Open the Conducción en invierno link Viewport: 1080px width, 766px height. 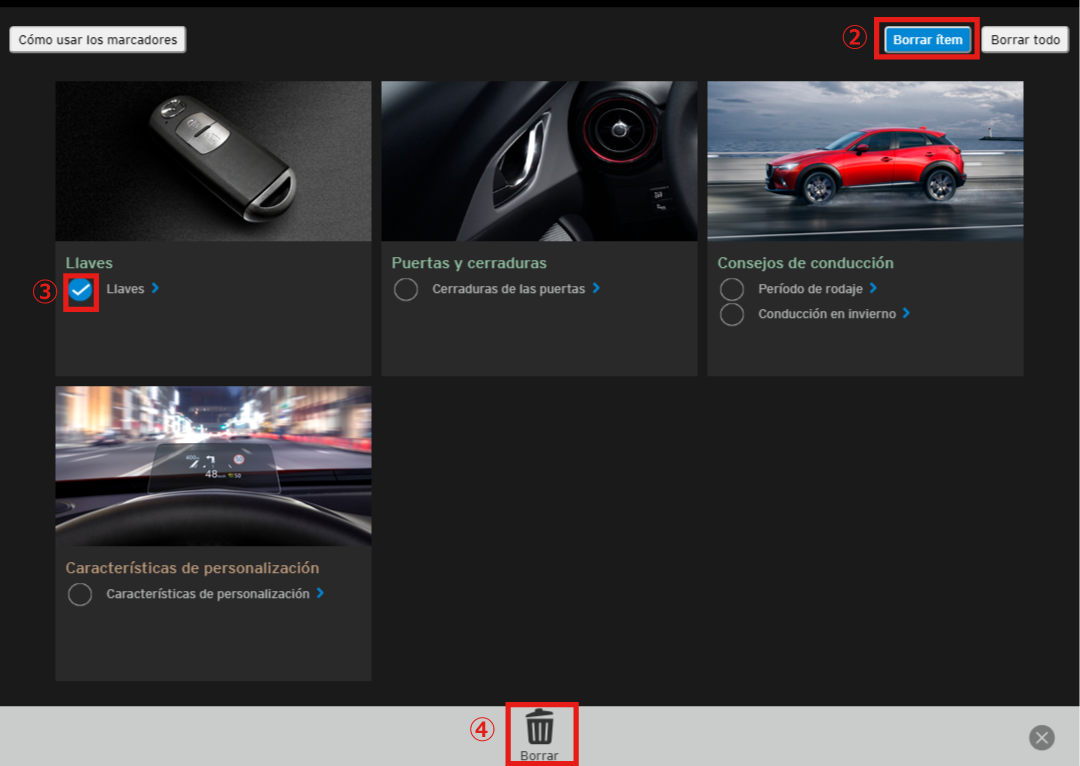click(x=828, y=314)
